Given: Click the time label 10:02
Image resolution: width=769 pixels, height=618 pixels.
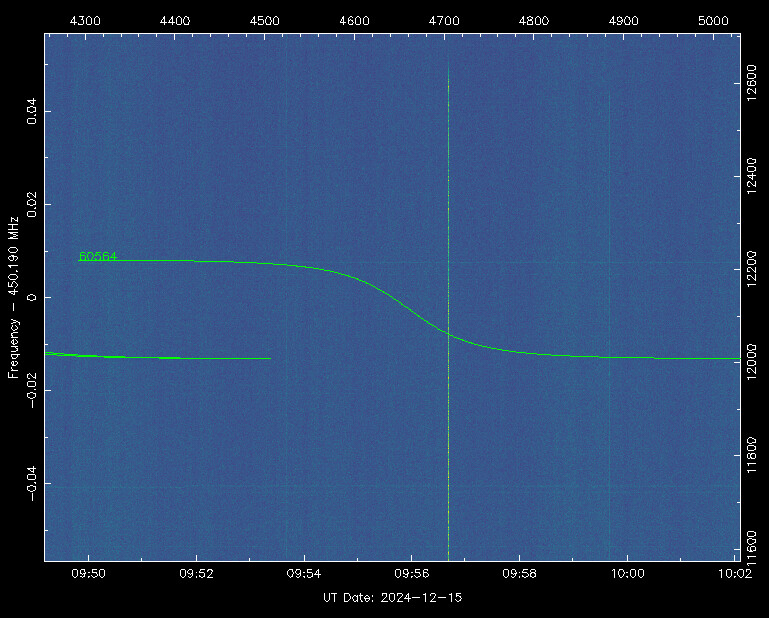Looking at the screenshot, I should [x=735, y=574].
